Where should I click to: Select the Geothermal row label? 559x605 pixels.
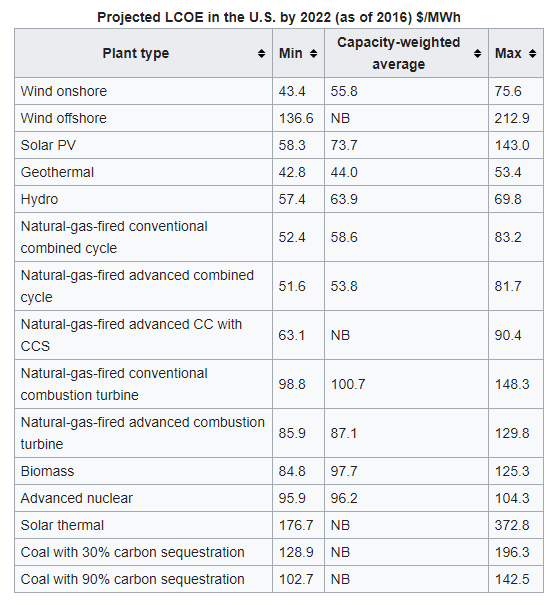coord(57,172)
